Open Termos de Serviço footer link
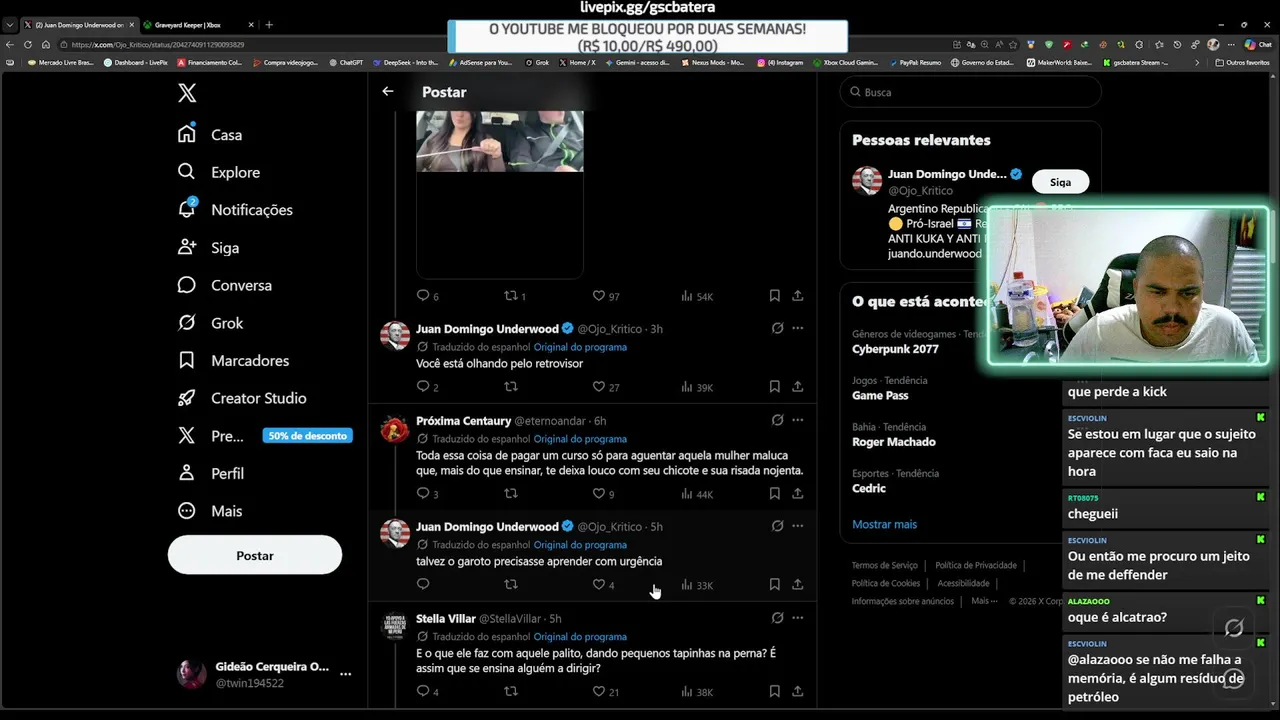 [x=884, y=565]
